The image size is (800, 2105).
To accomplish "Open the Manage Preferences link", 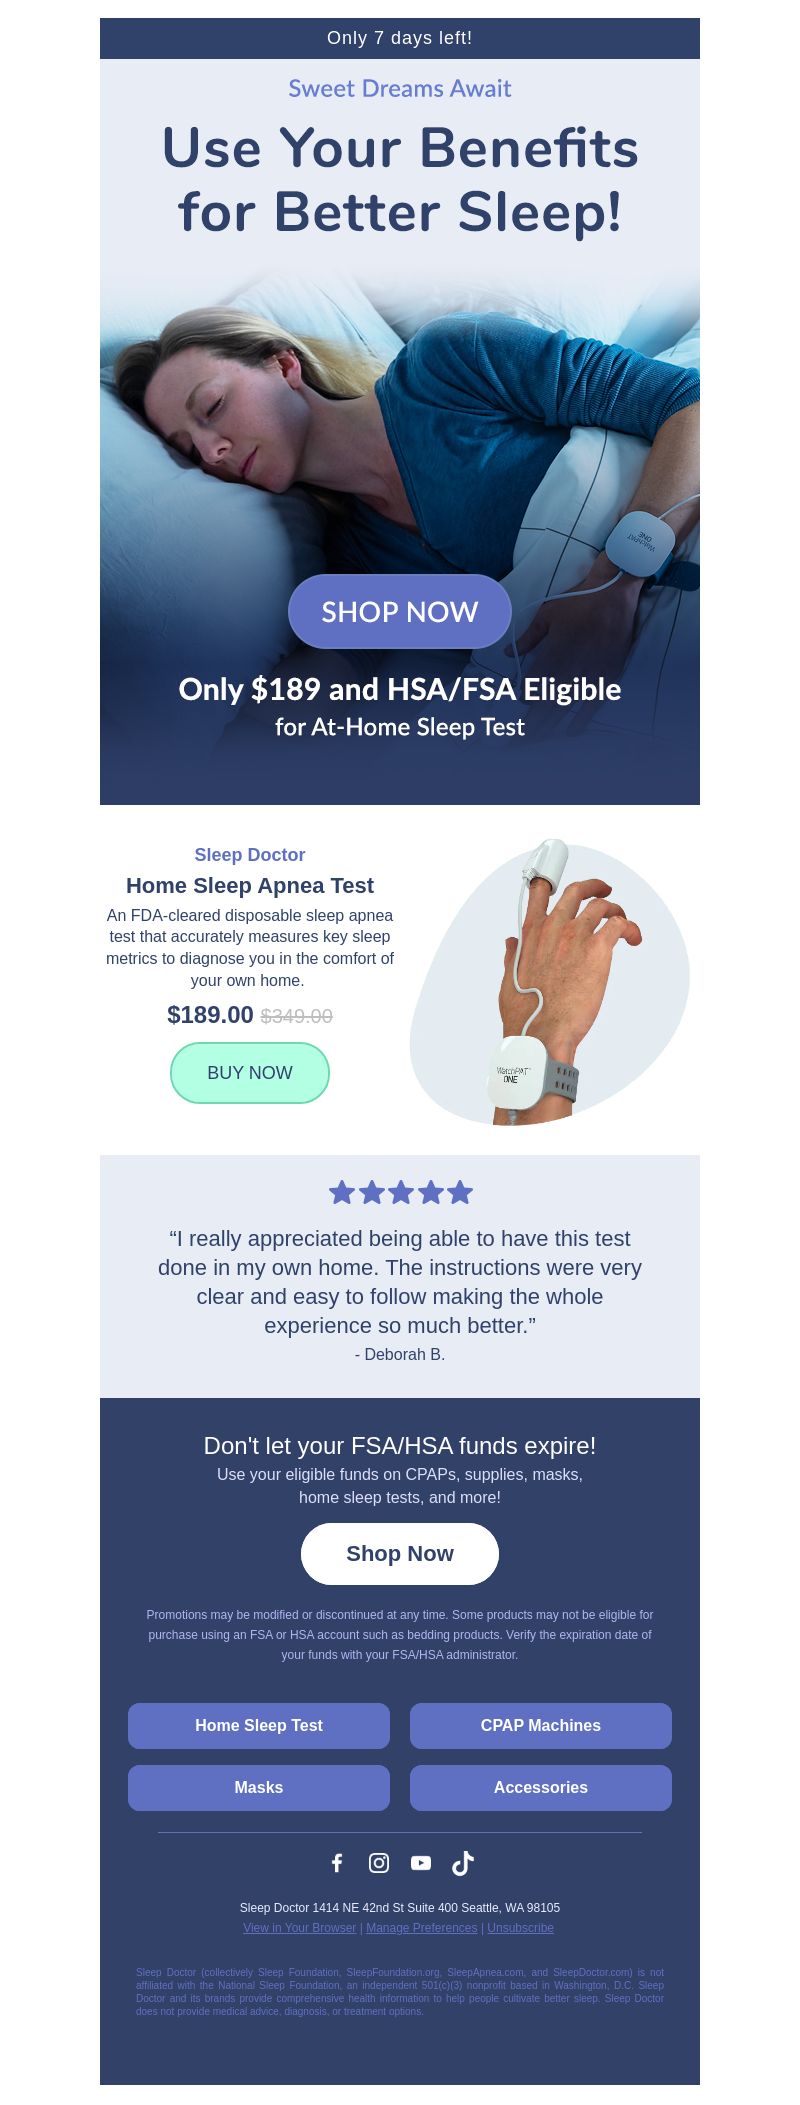I will click(422, 1928).
